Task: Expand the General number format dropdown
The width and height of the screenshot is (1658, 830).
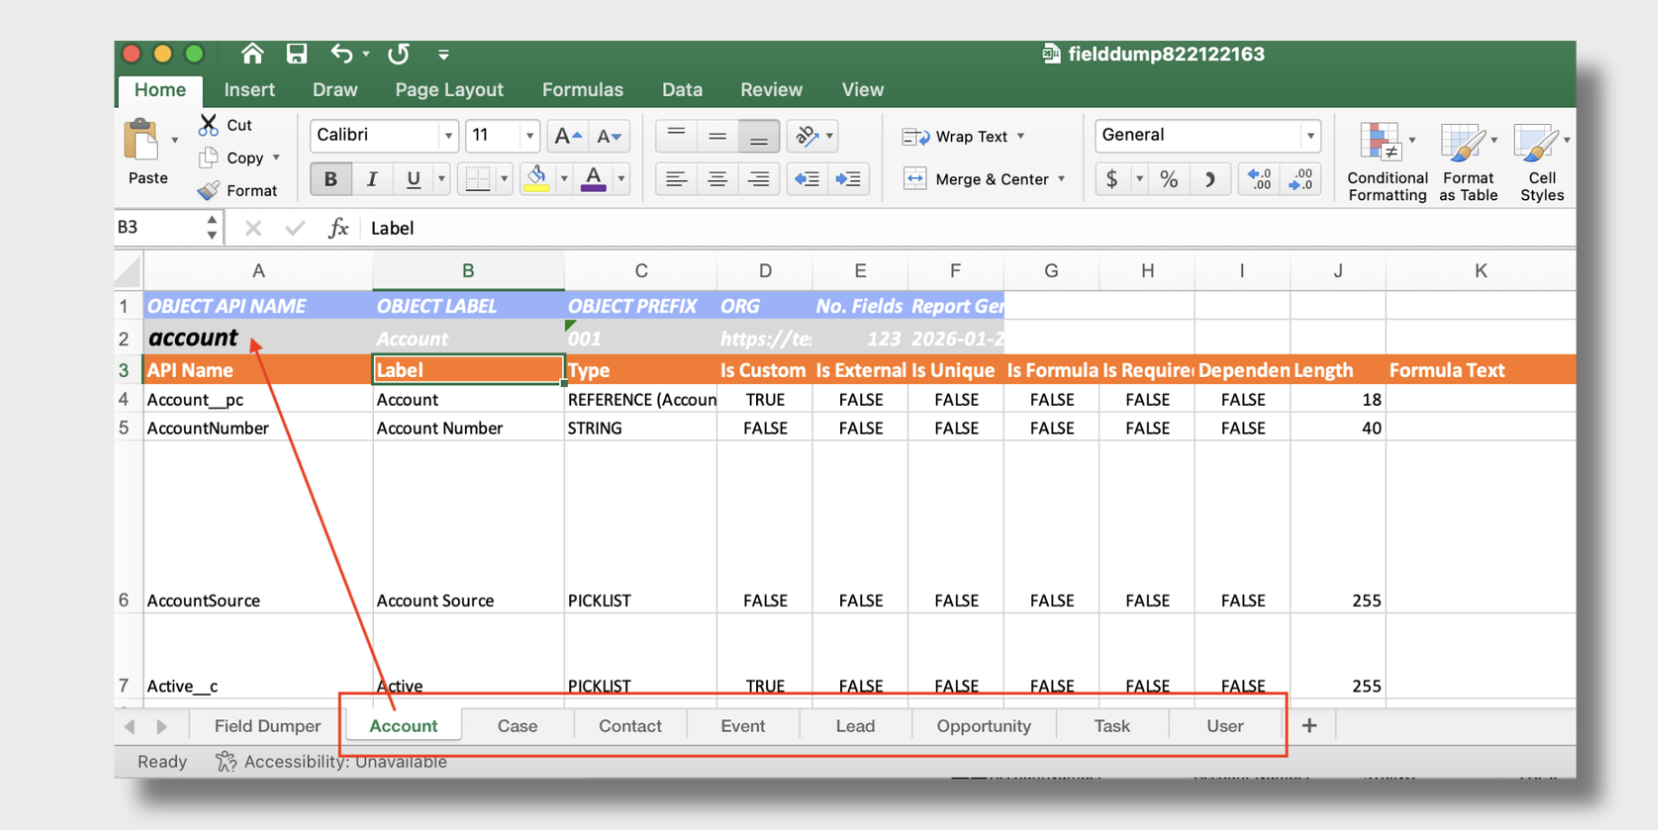Action: (1309, 136)
